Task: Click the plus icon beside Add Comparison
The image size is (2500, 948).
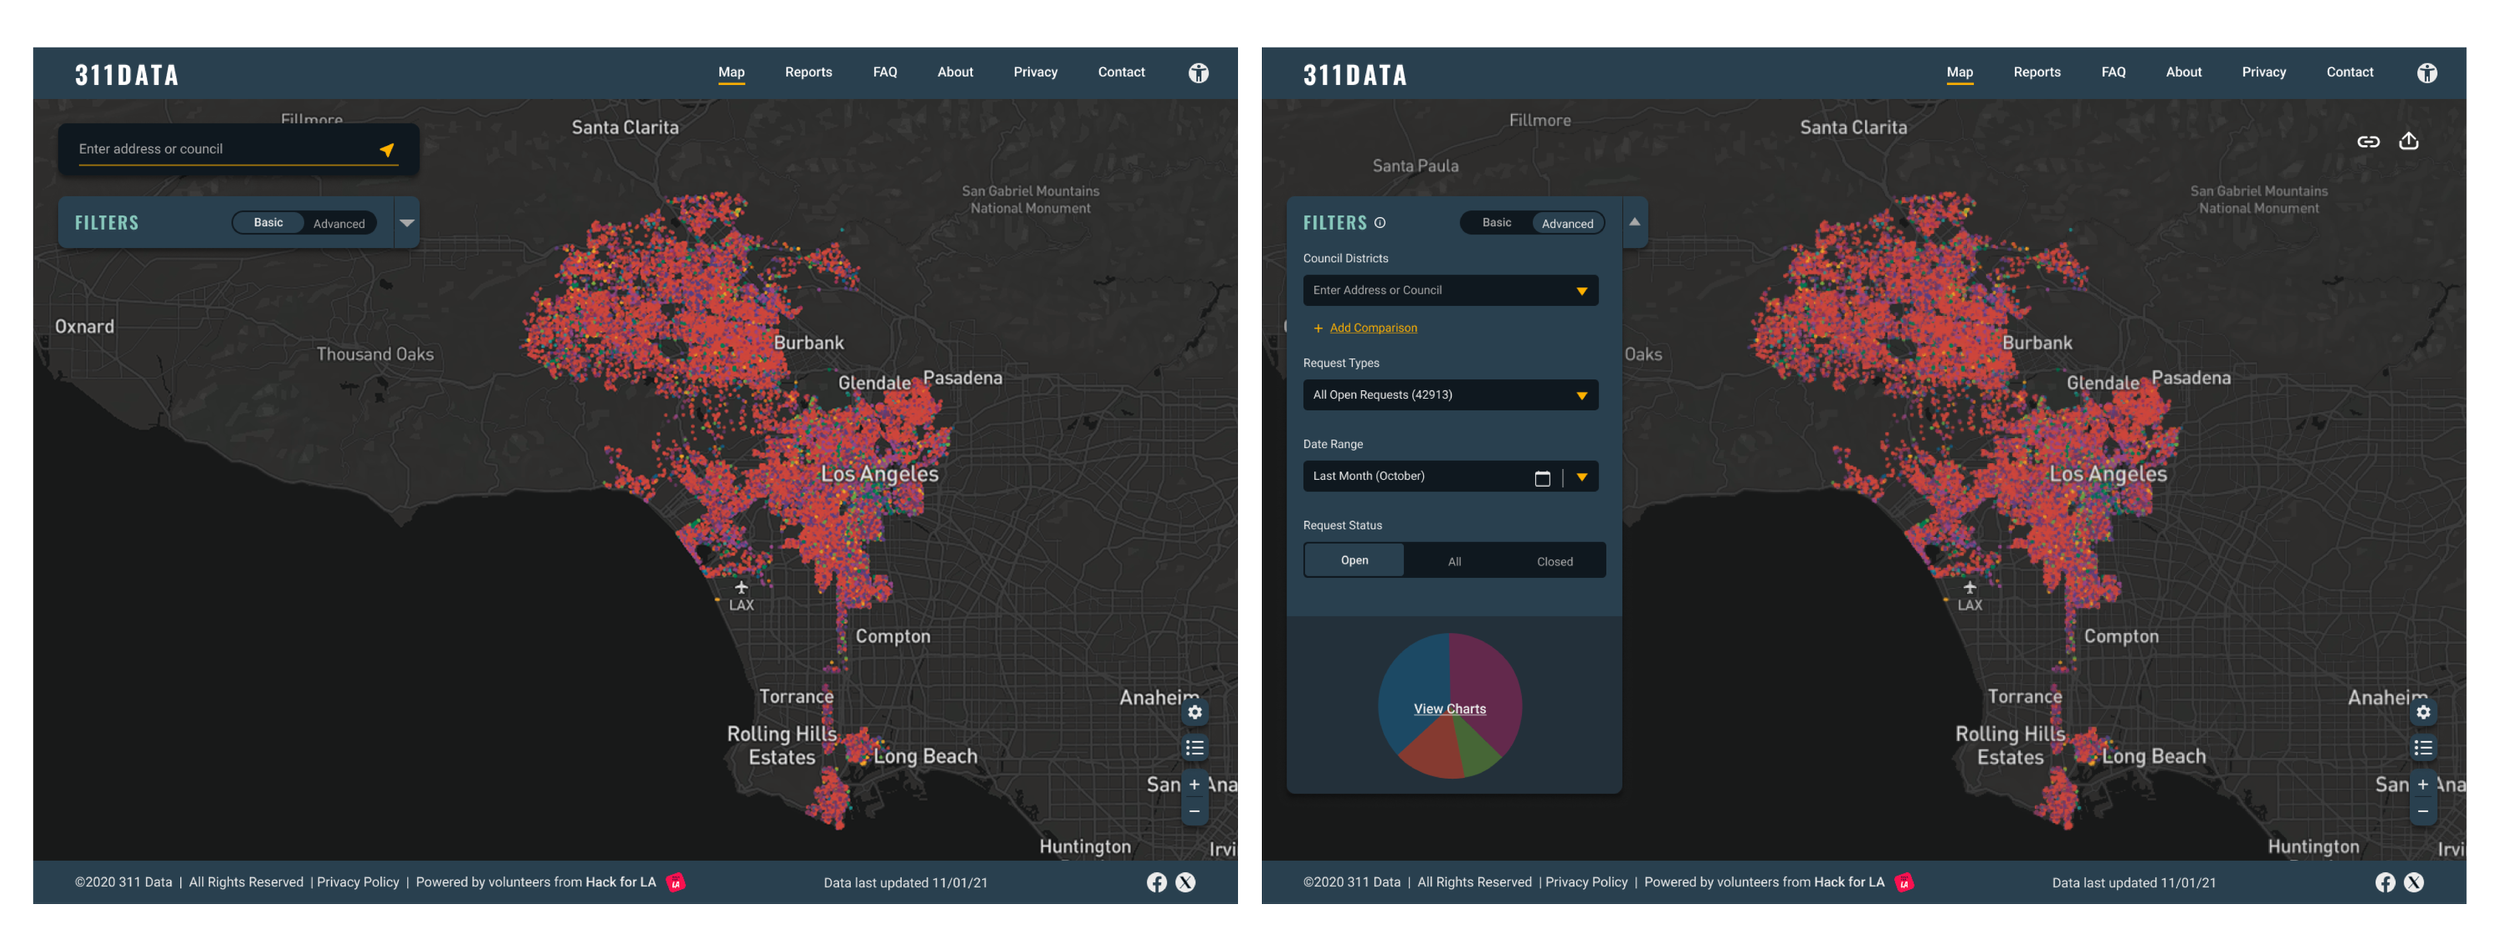Action: tap(1318, 328)
